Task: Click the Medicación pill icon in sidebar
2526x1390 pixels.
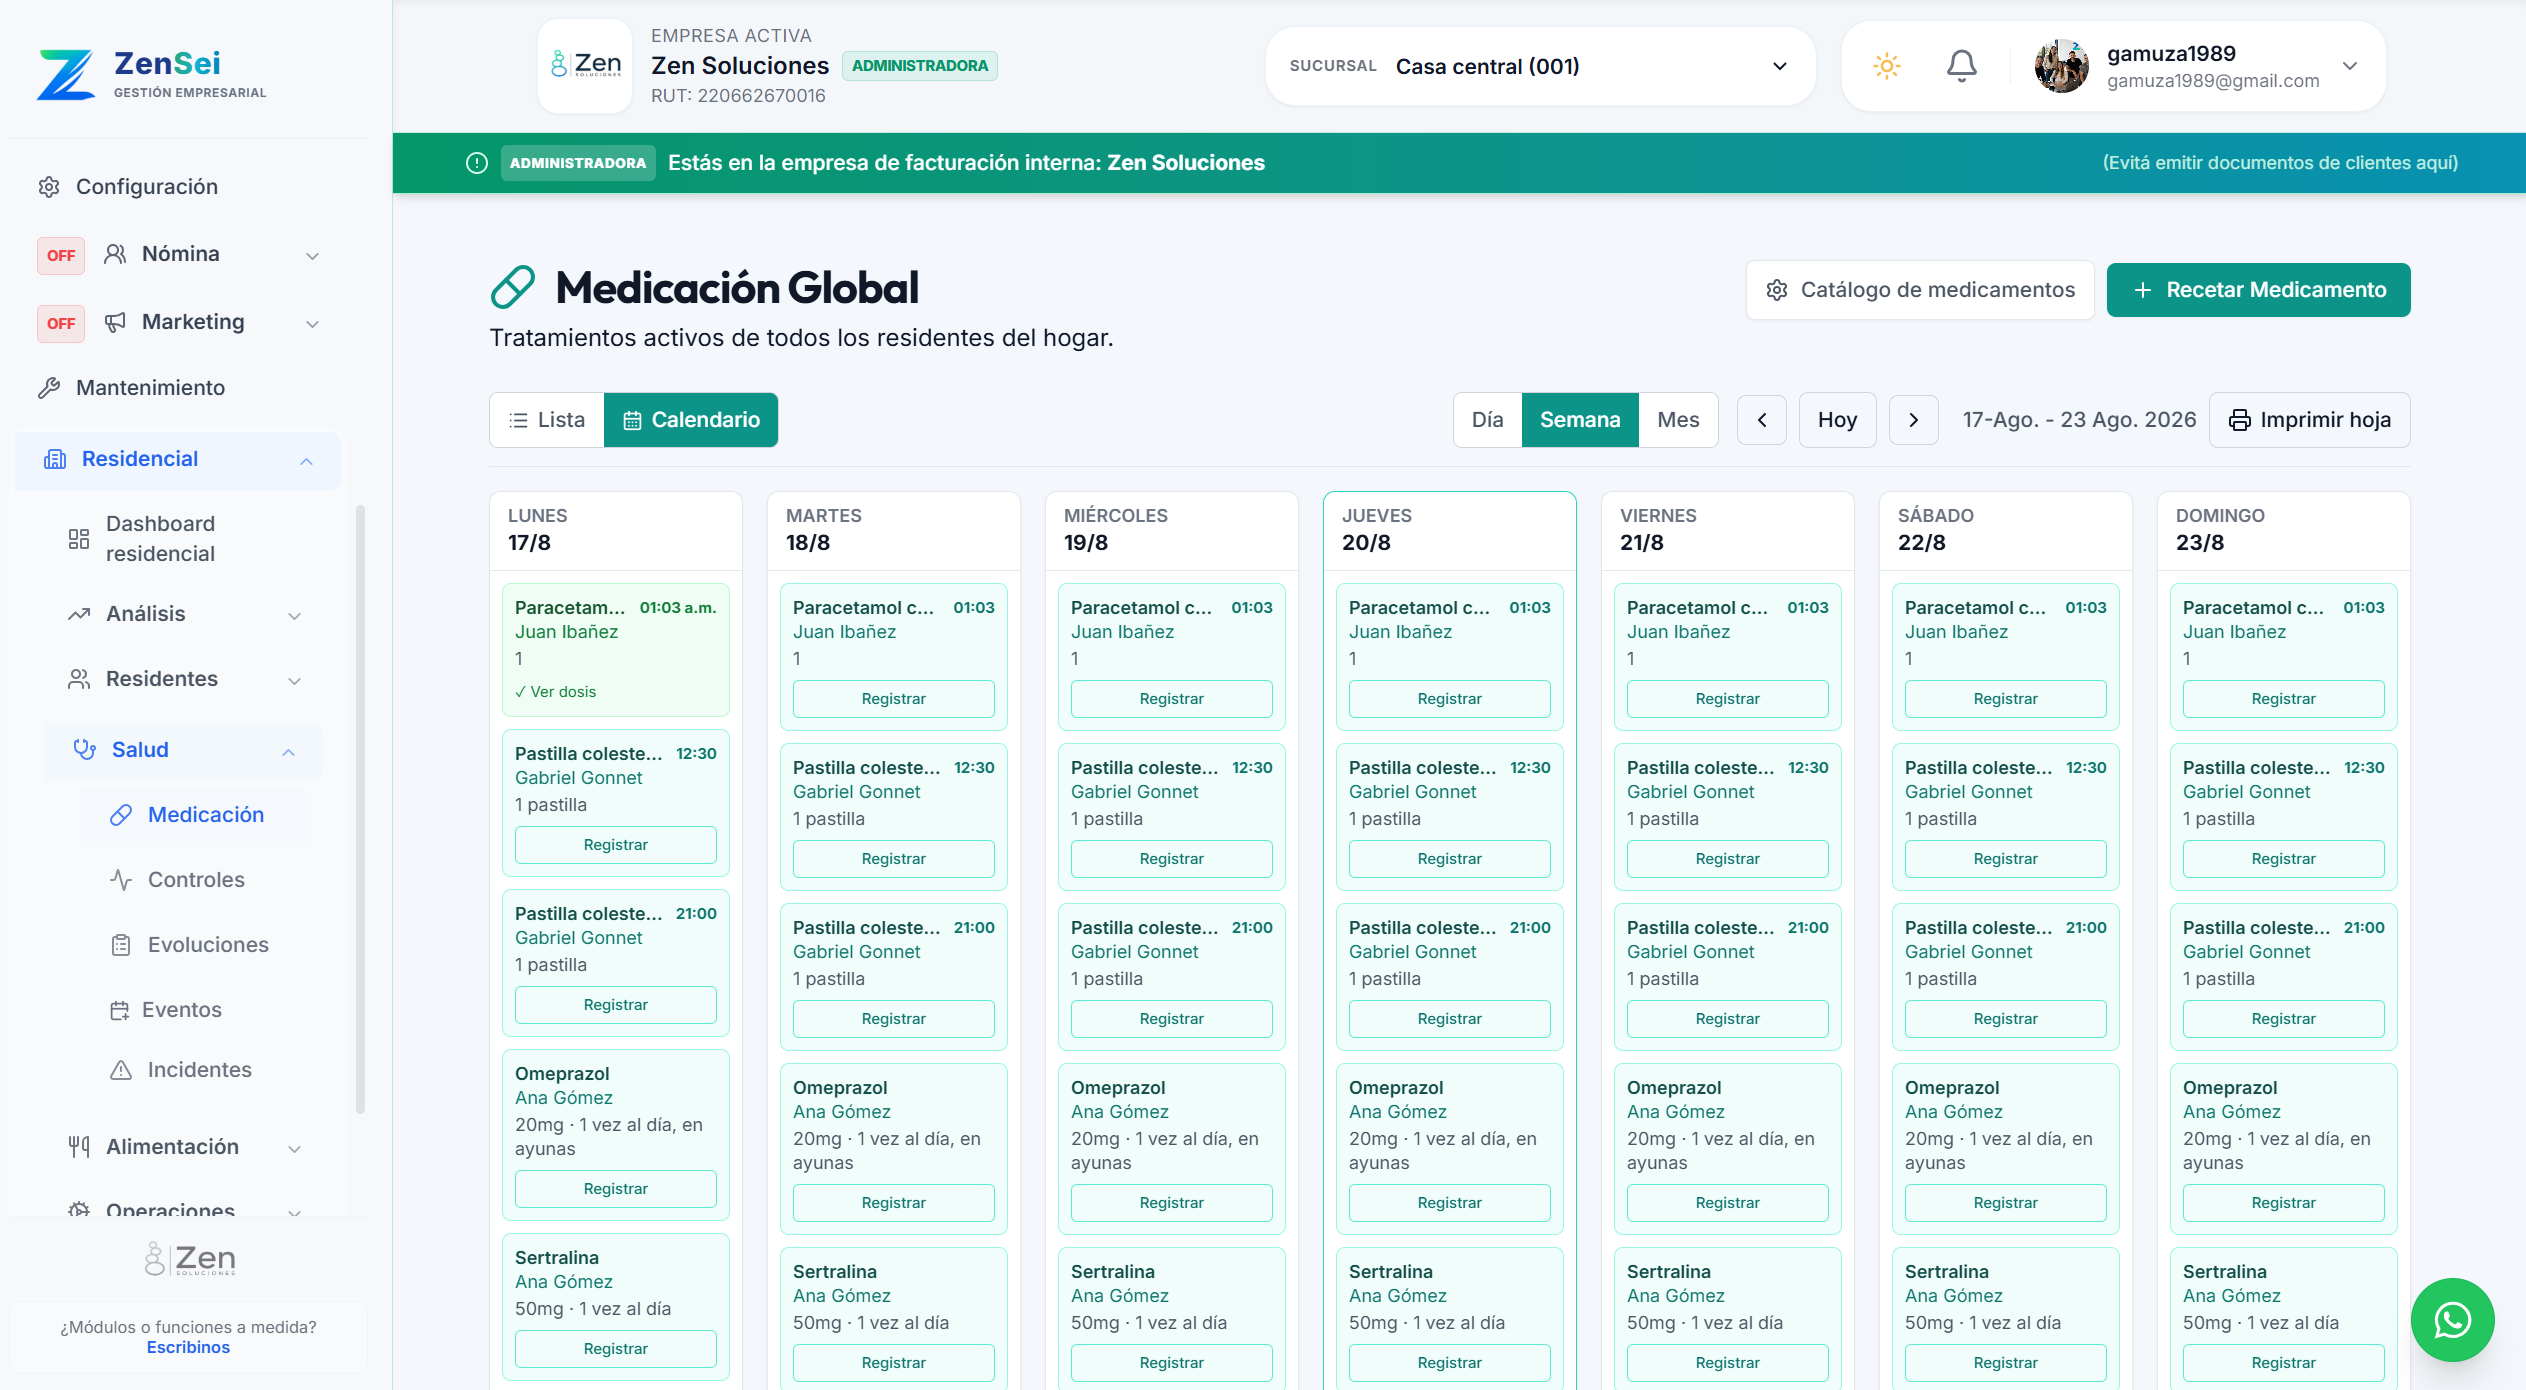Action: (x=121, y=815)
